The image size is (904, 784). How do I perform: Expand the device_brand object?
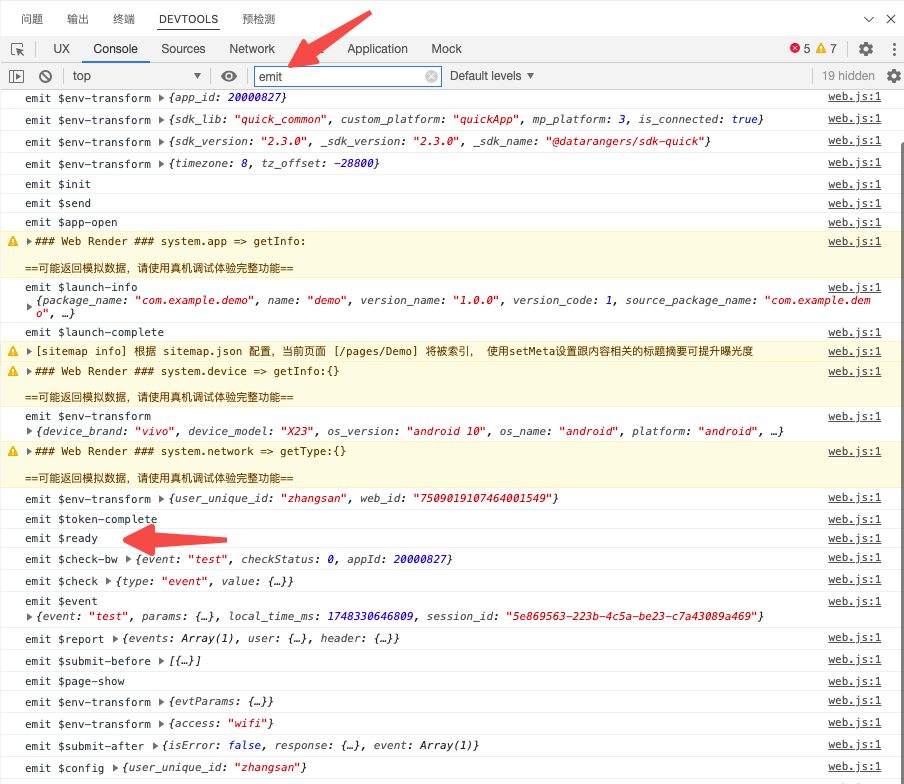[x=29, y=431]
